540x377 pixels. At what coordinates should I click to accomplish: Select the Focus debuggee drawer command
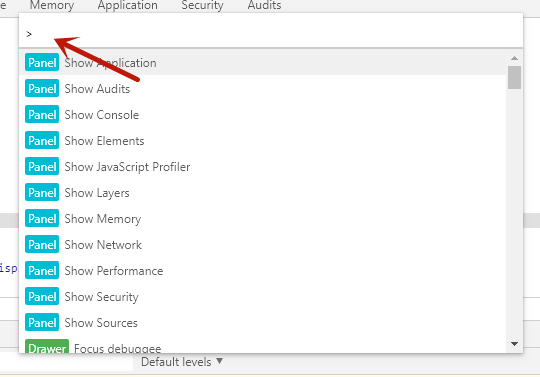click(262, 345)
